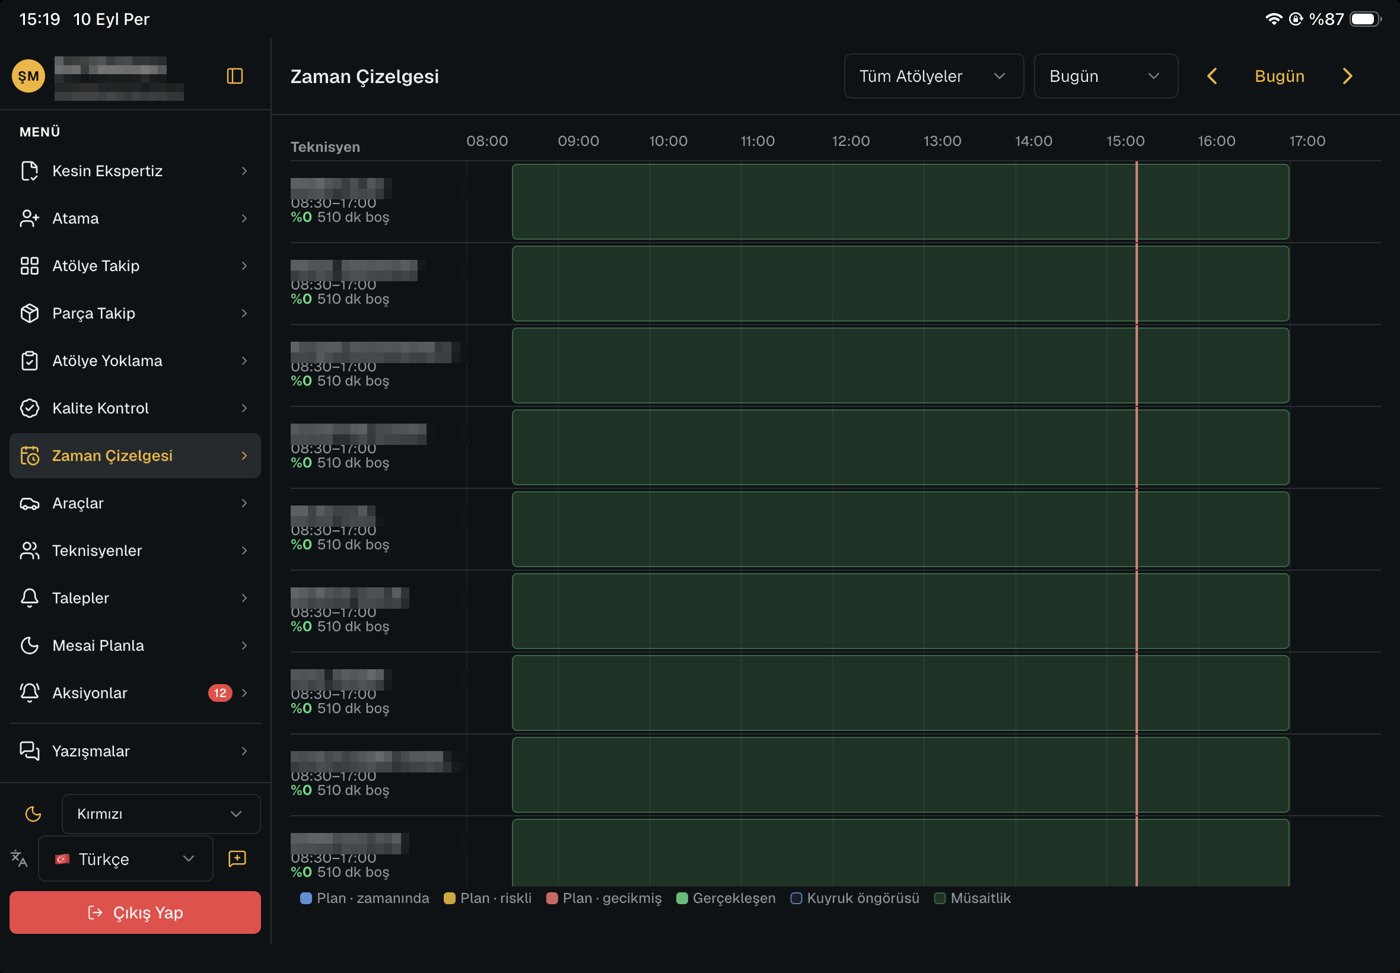
Task: Click the Teknisyenler people icon
Action: (30, 551)
